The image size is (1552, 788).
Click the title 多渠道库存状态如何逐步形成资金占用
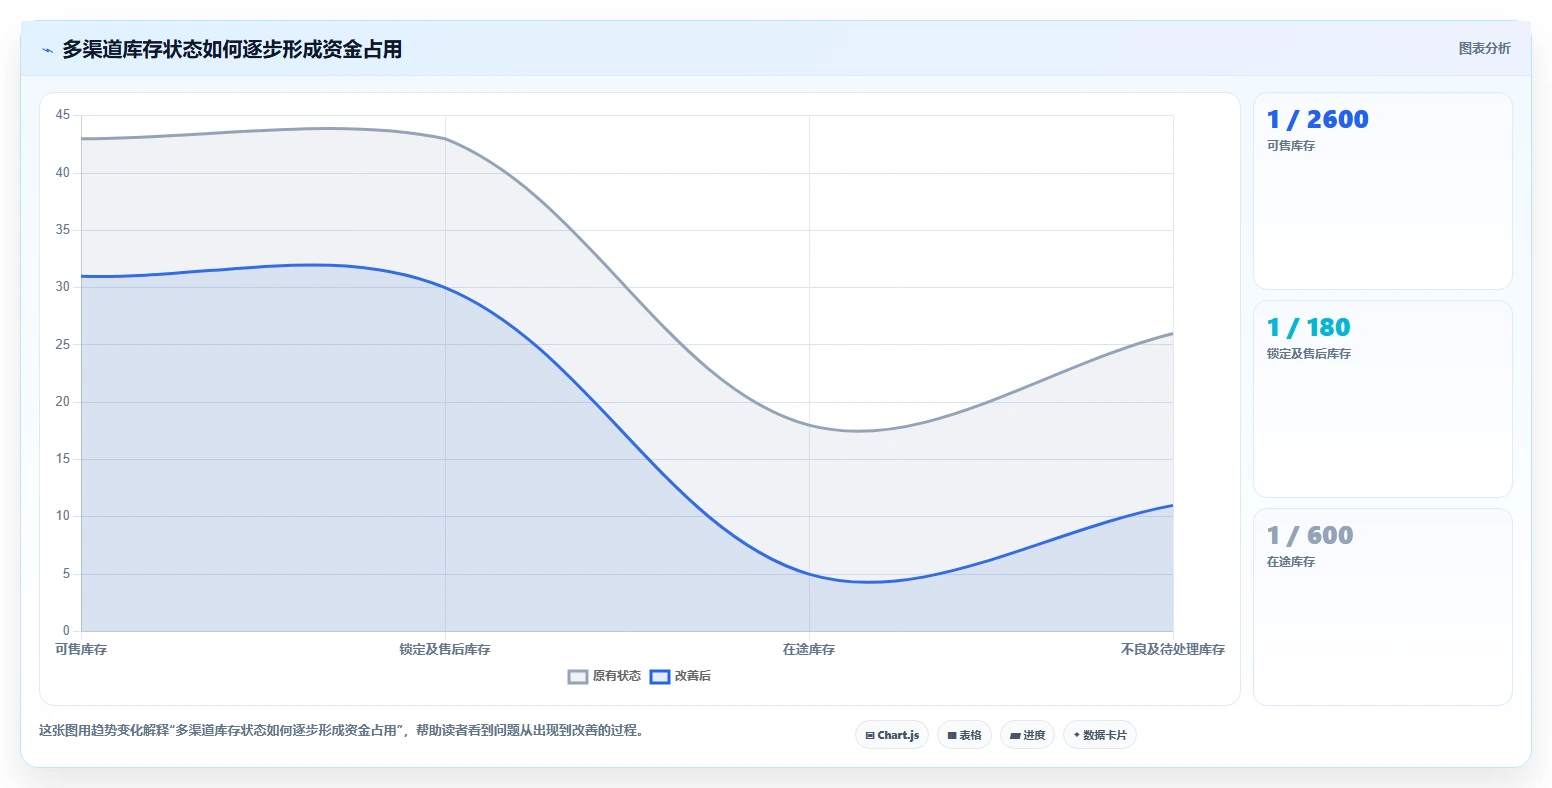tap(232, 50)
